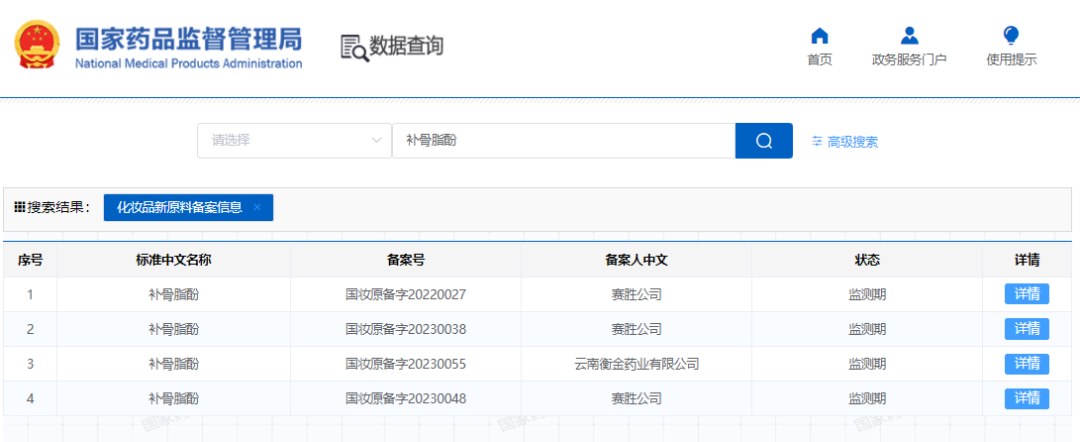Click the 状态 column header
This screenshot has width=1080, height=442.
867,260
